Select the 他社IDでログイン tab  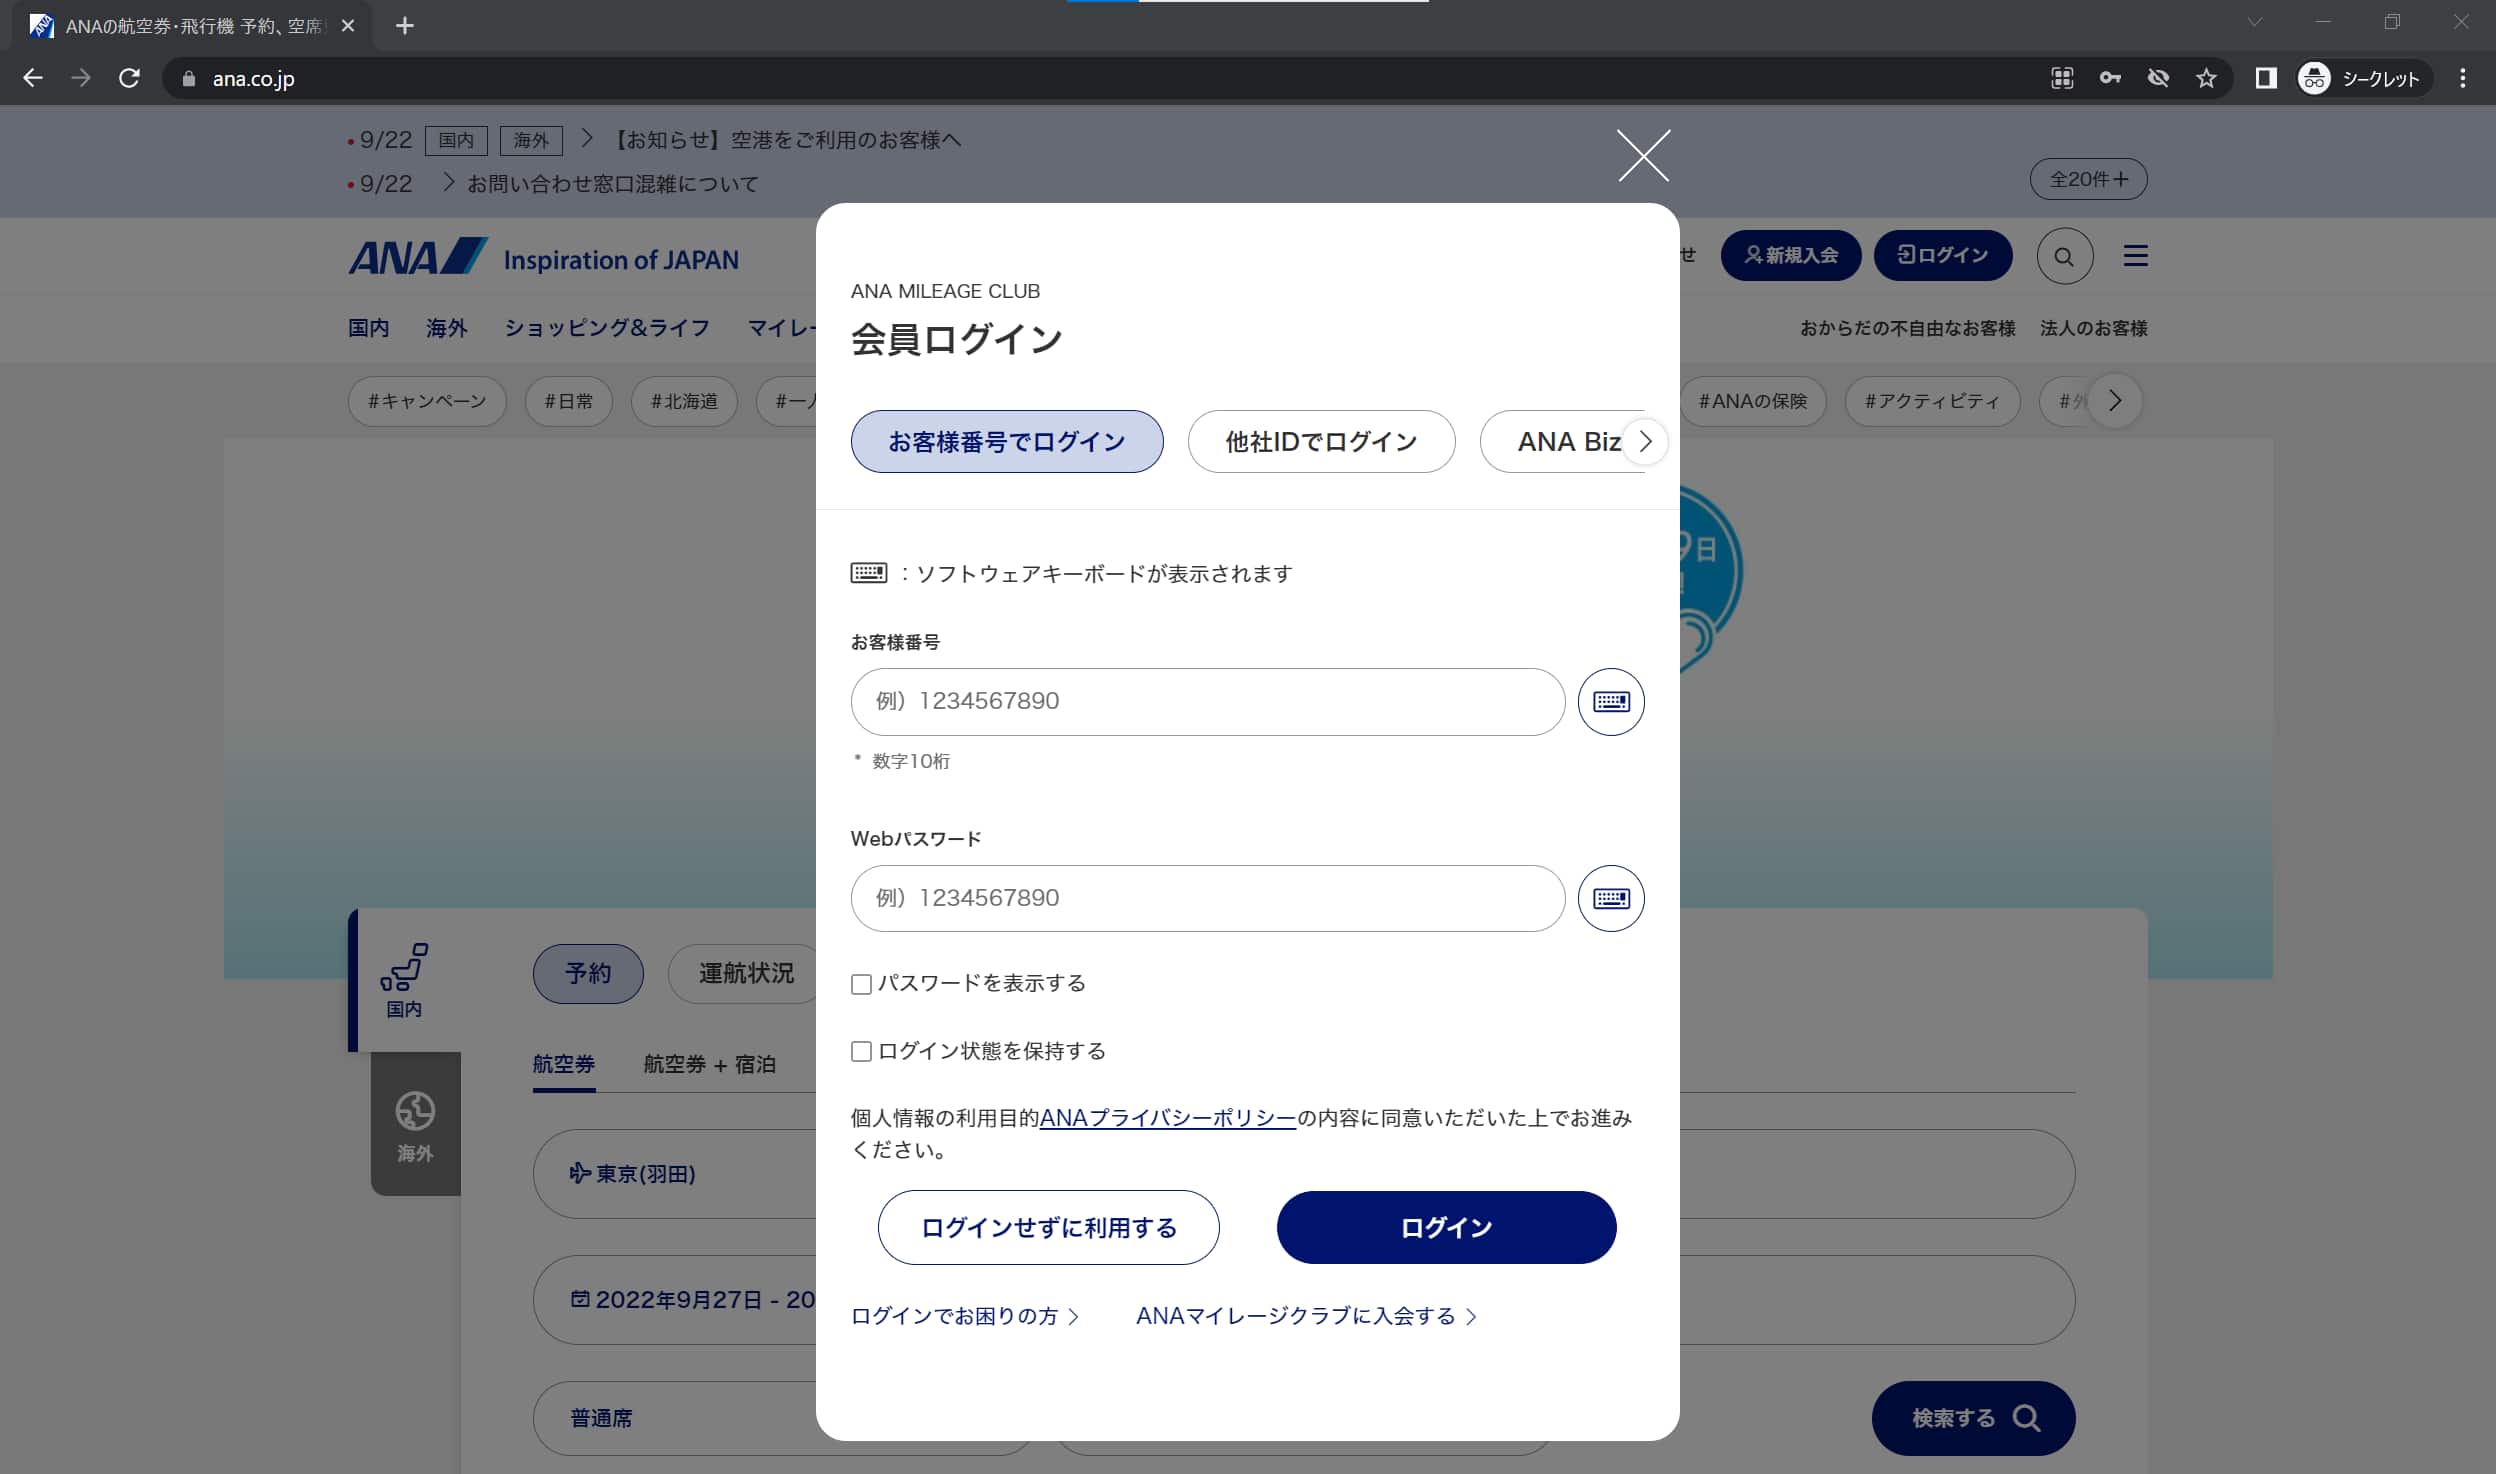click(x=1320, y=441)
